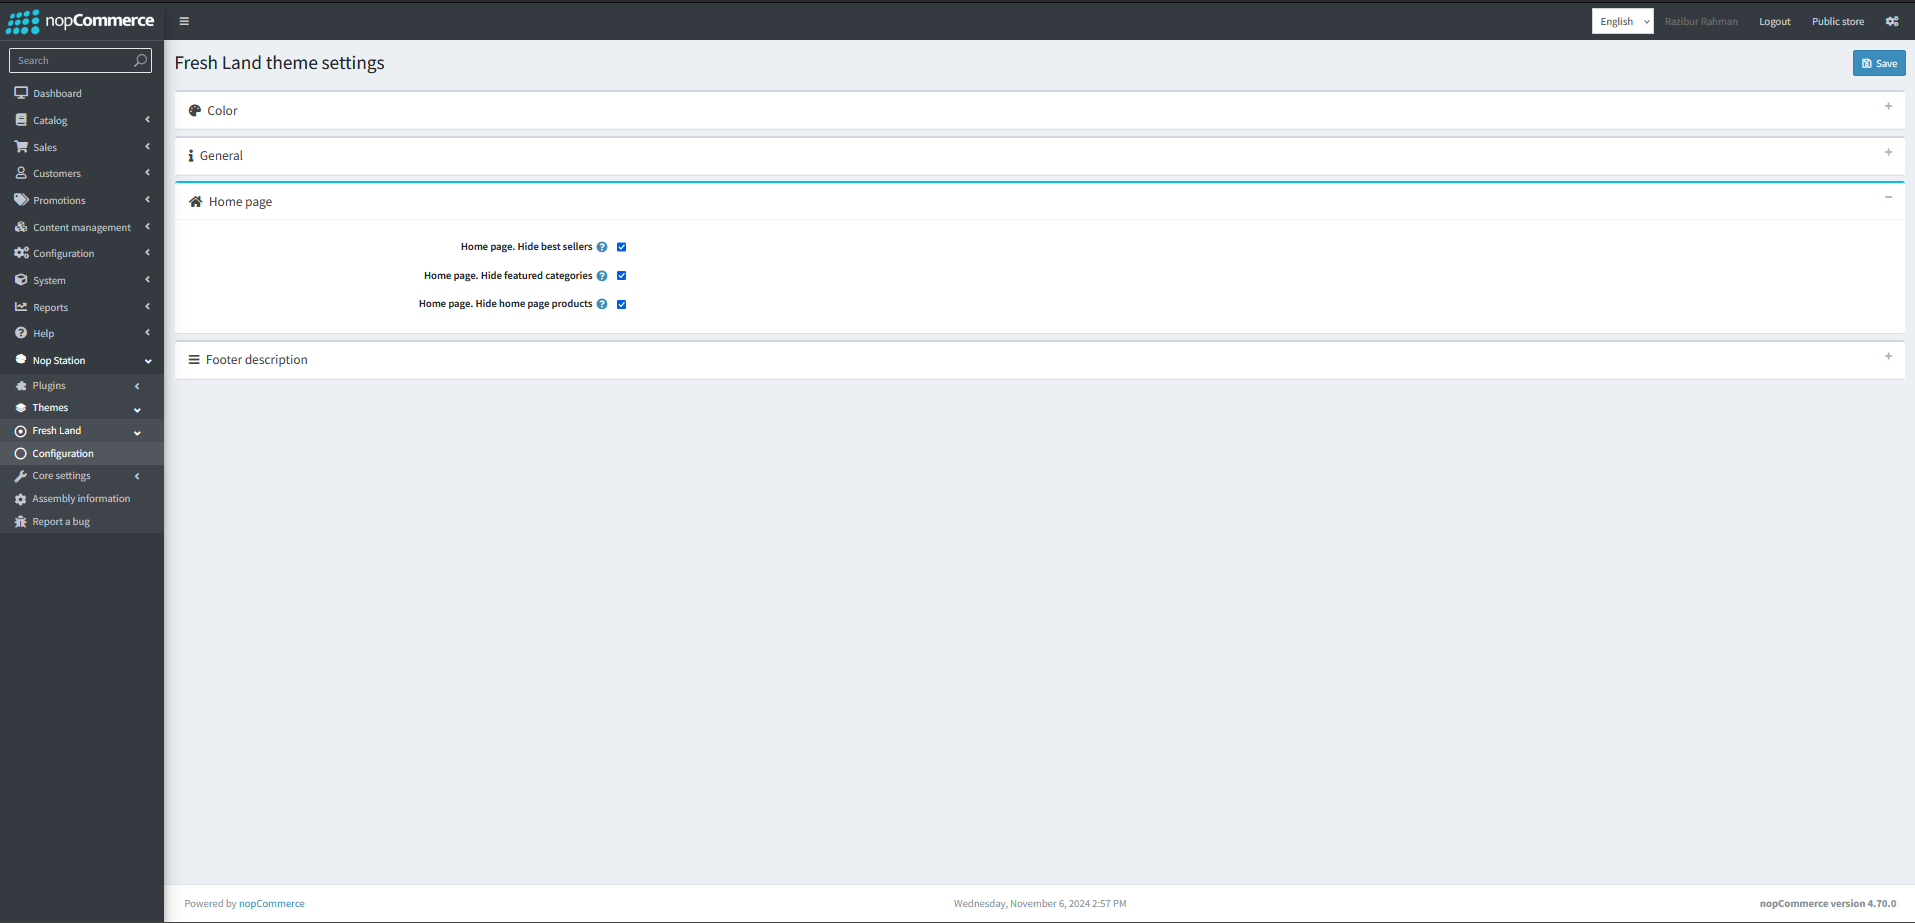Click the search magnifier icon
The image size is (1915, 923).
coord(141,61)
